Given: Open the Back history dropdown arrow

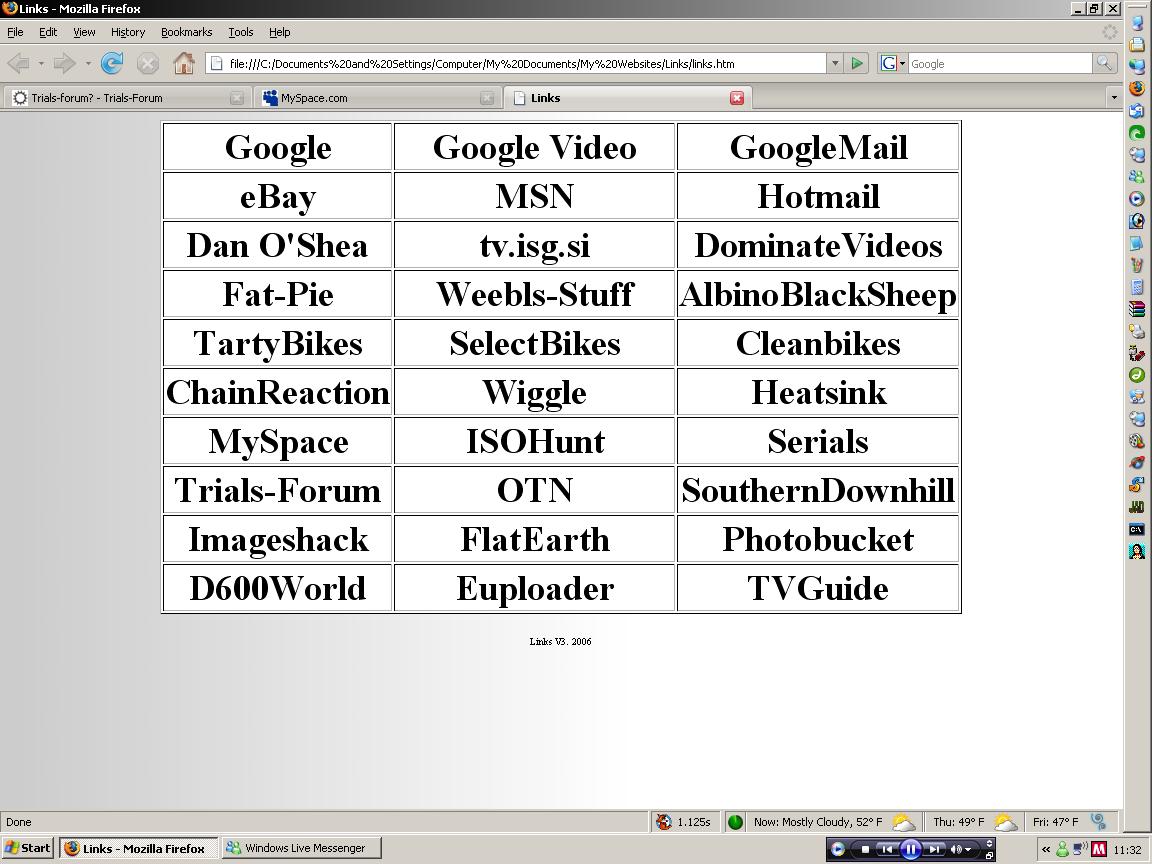Looking at the screenshot, I should (41, 64).
